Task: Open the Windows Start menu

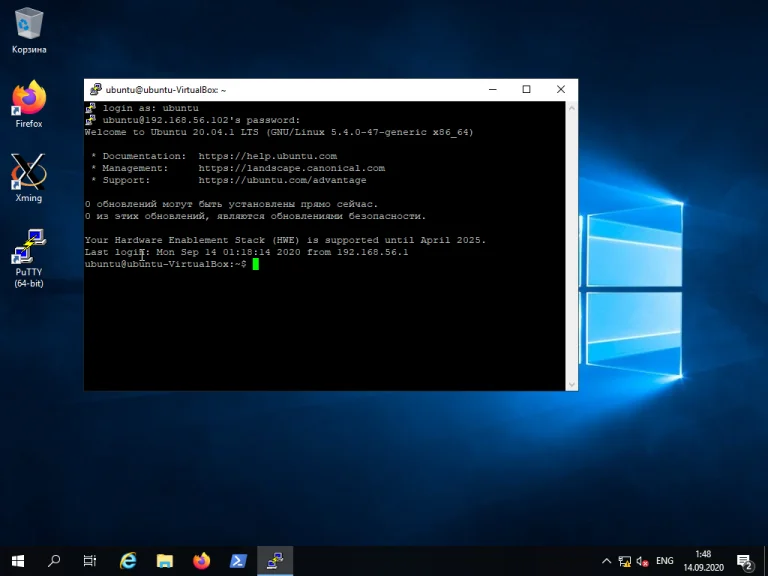Action: coord(18,561)
